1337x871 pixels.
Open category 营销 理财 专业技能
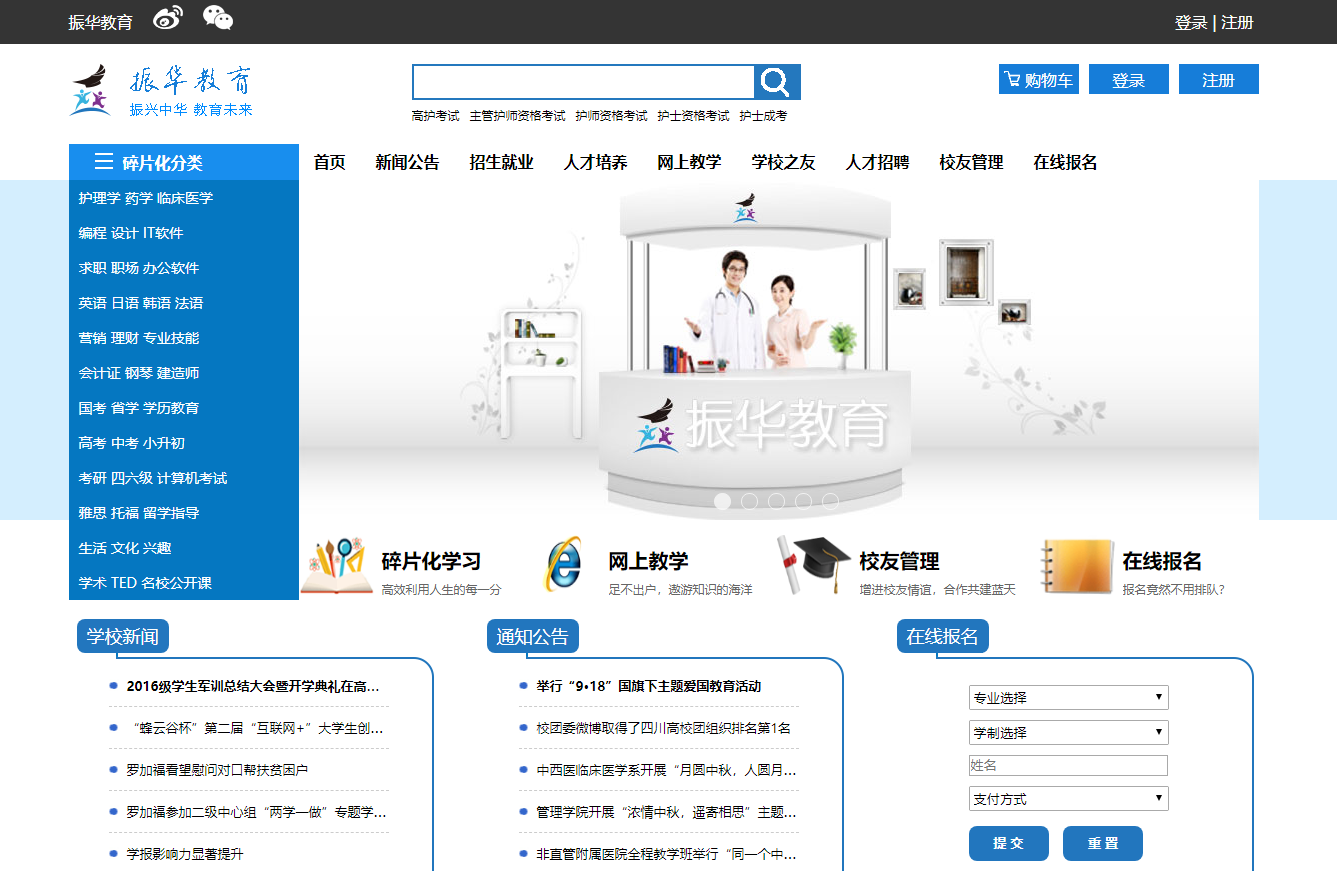[x=184, y=338]
